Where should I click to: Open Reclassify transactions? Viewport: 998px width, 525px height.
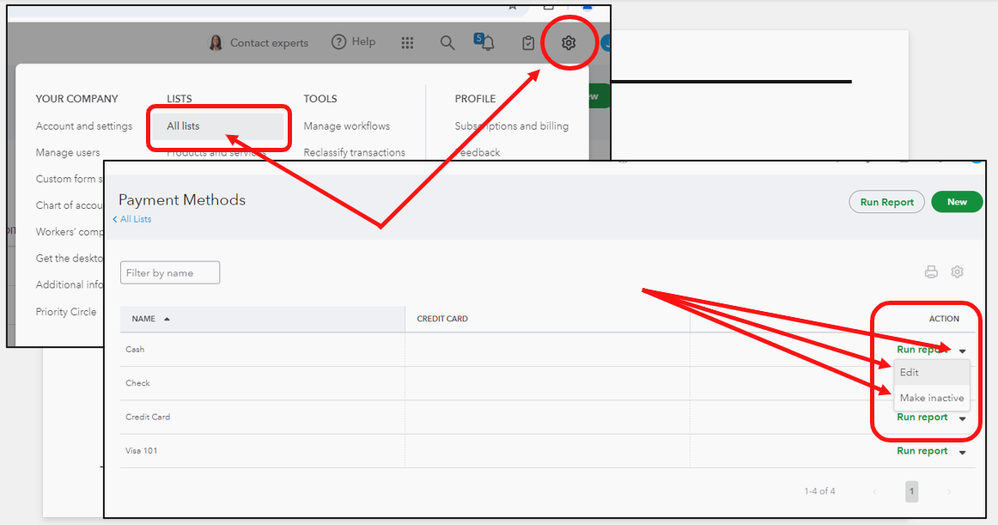(354, 153)
